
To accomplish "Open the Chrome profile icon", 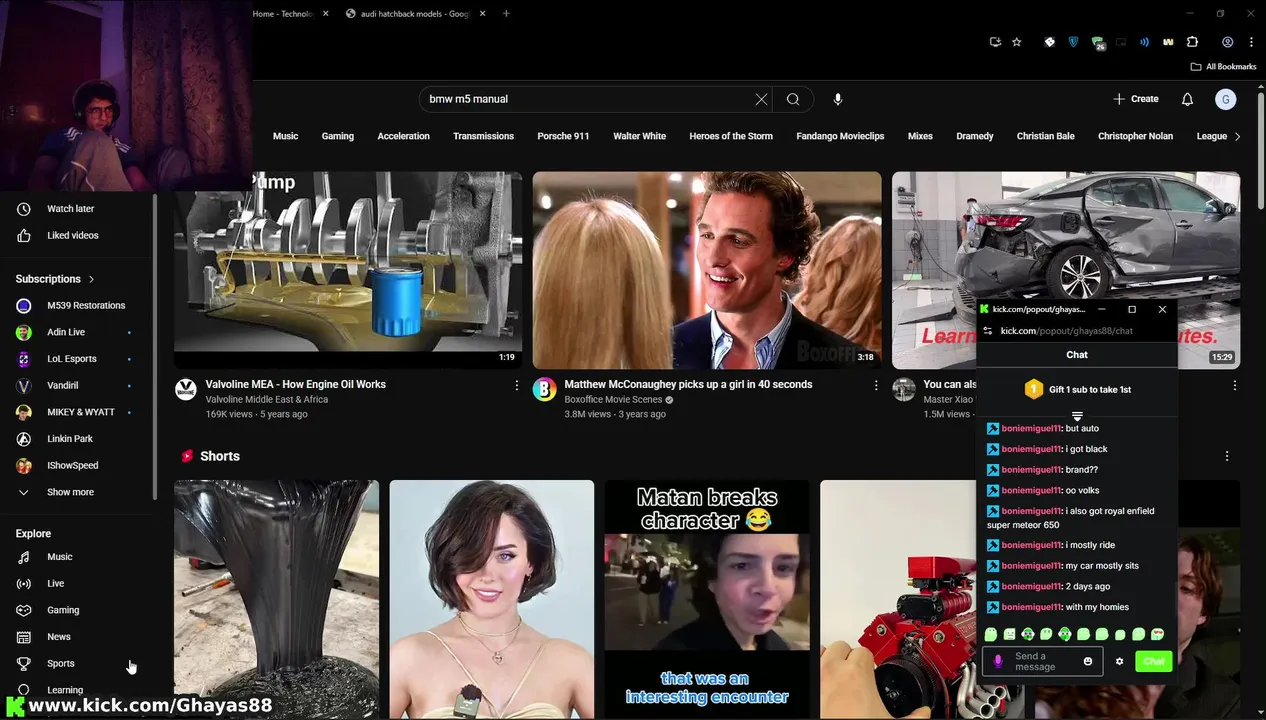I will (1227, 42).
